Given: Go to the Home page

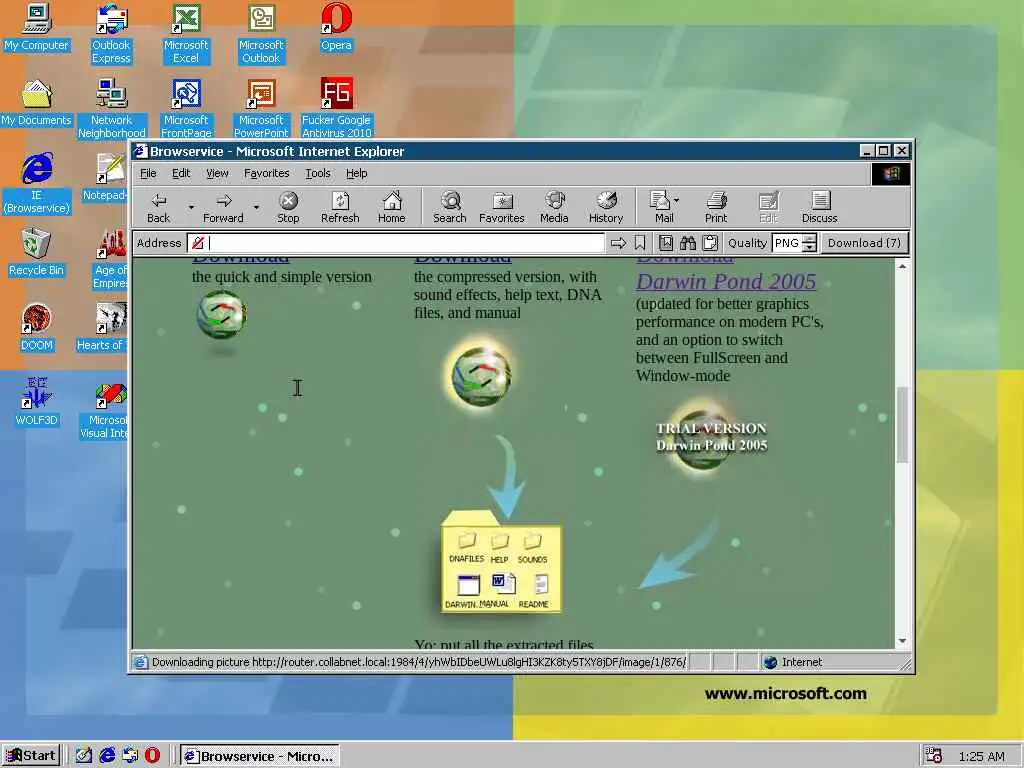Looking at the screenshot, I should coord(391,207).
